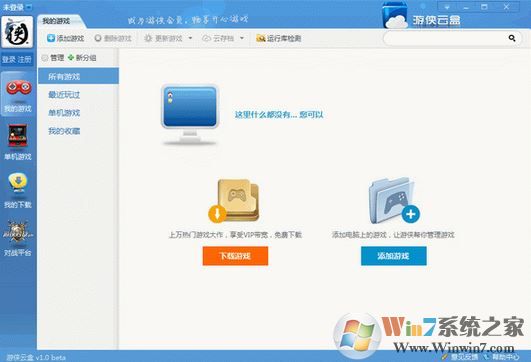Screen dimensions: 531x362
Task: Click the download game folder icon
Action: click(x=234, y=200)
